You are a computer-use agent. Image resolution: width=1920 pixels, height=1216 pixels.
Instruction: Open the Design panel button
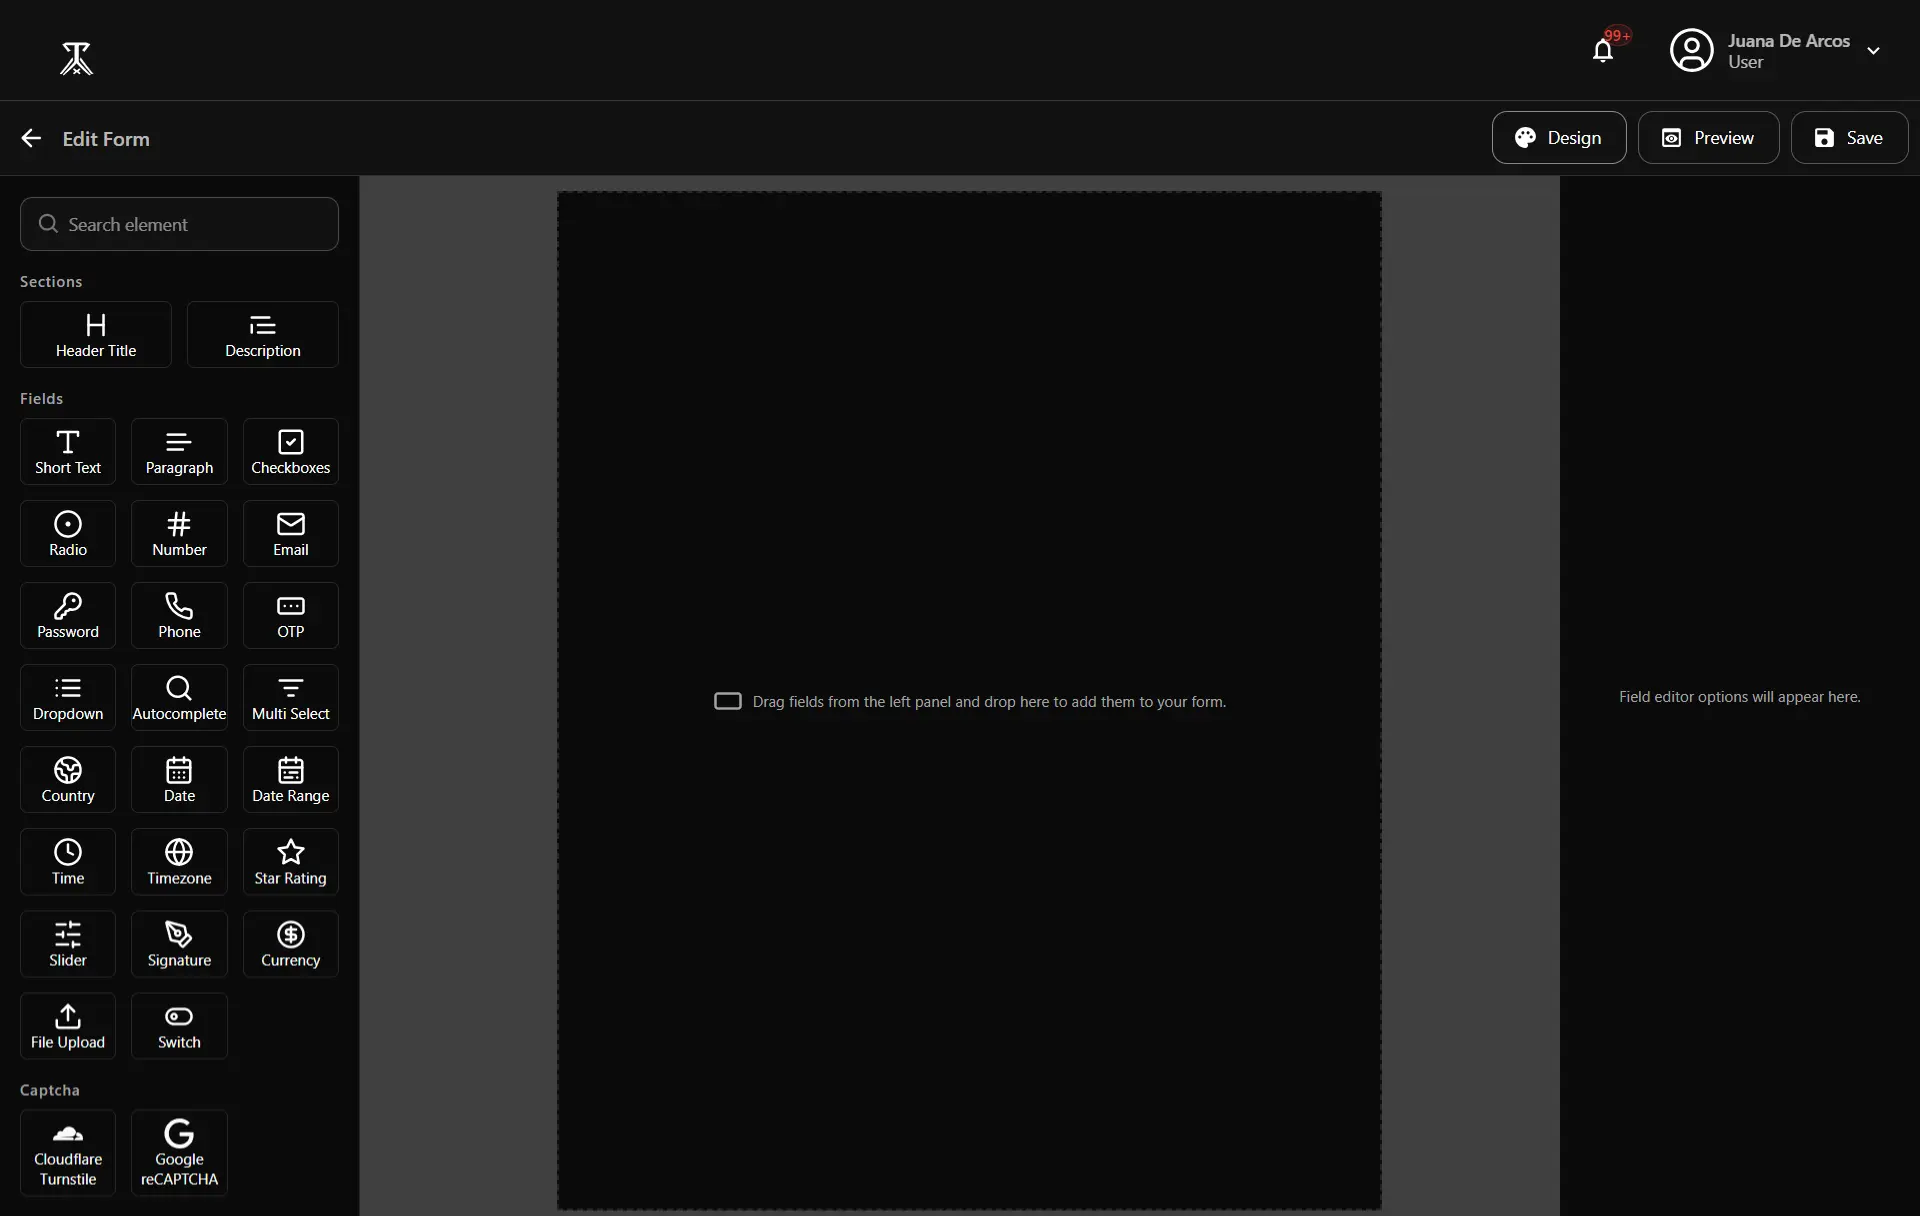pyautogui.click(x=1558, y=138)
